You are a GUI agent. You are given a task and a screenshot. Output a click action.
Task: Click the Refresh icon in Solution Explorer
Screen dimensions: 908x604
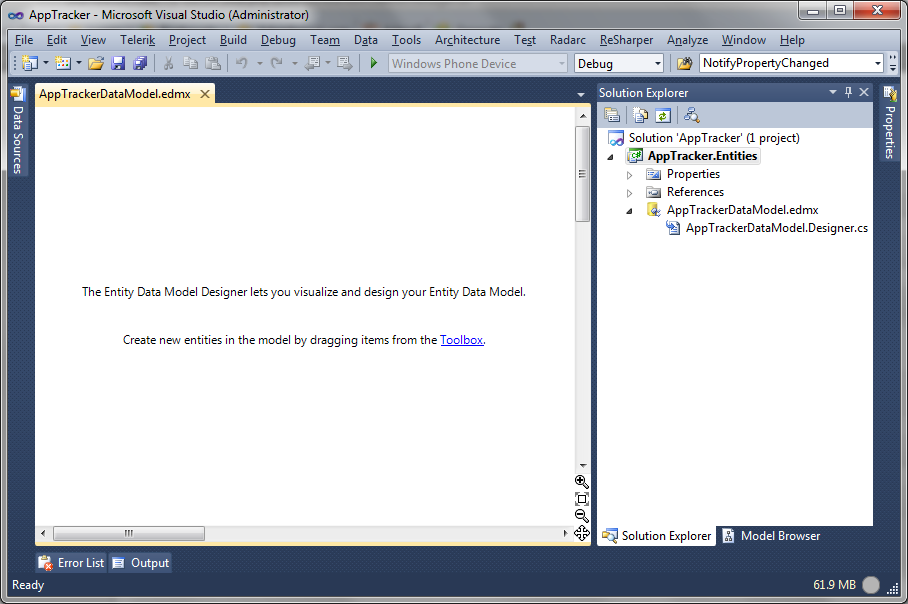(x=662, y=115)
